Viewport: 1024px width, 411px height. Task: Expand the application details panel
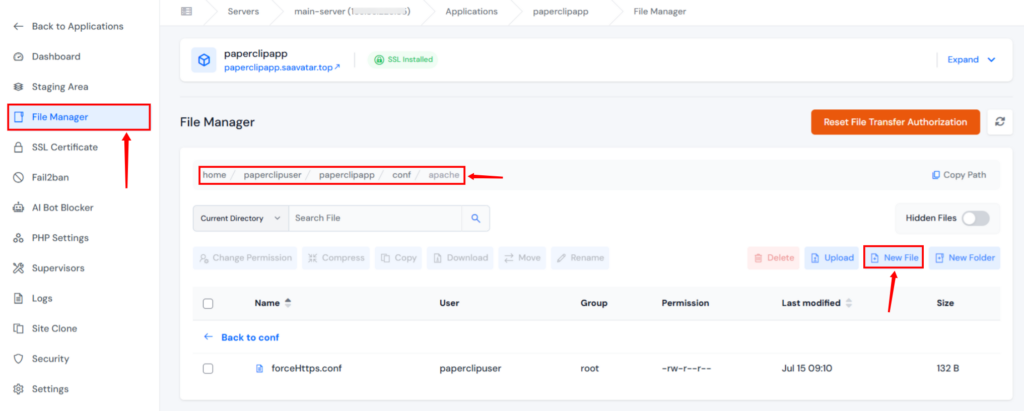(x=971, y=59)
